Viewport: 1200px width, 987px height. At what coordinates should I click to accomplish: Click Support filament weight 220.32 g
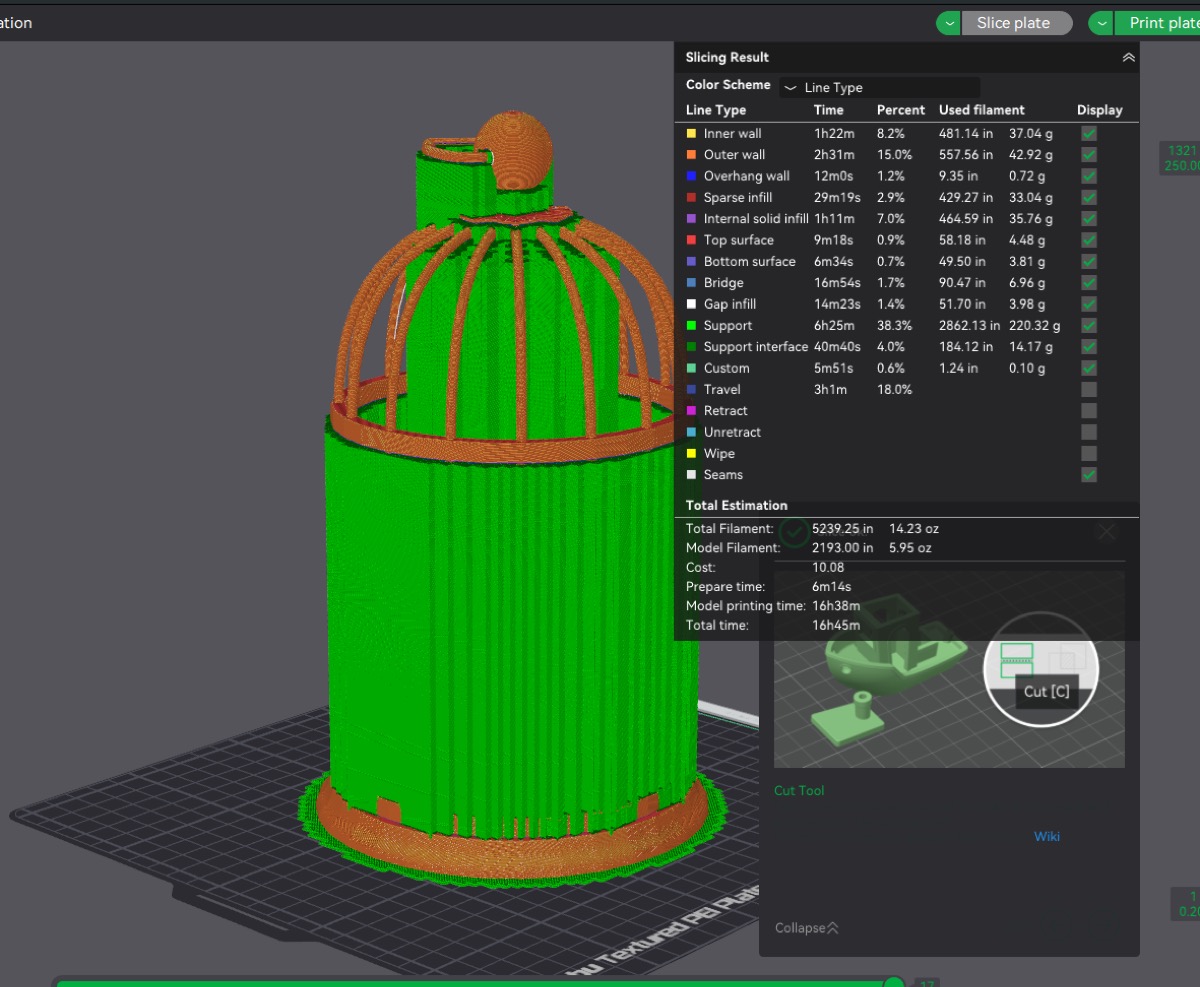tap(1035, 326)
